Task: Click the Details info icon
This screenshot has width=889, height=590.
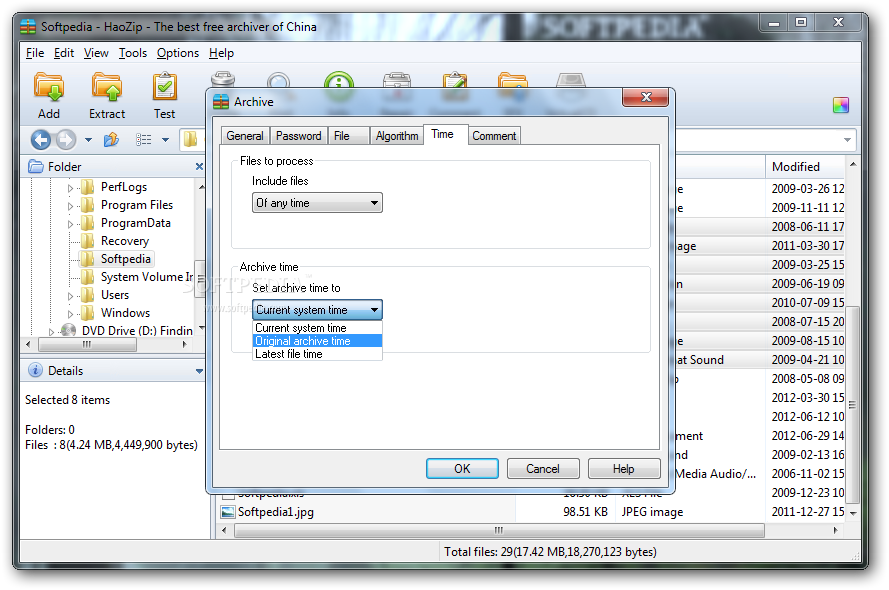Action: pyautogui.click(x=35, y=370)
